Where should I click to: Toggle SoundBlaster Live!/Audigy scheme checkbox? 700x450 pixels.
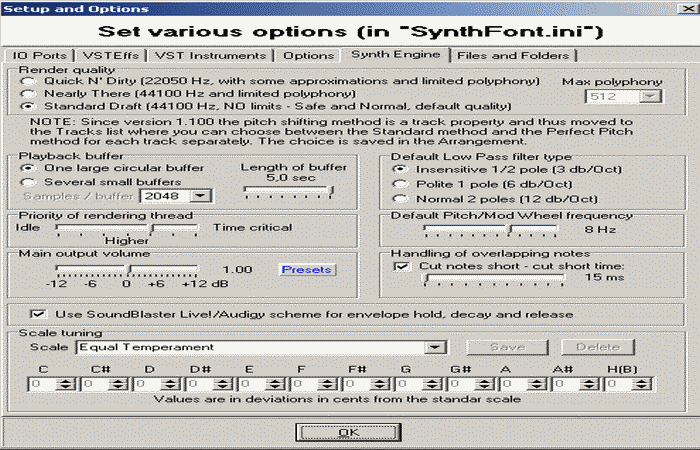(39, 313)
